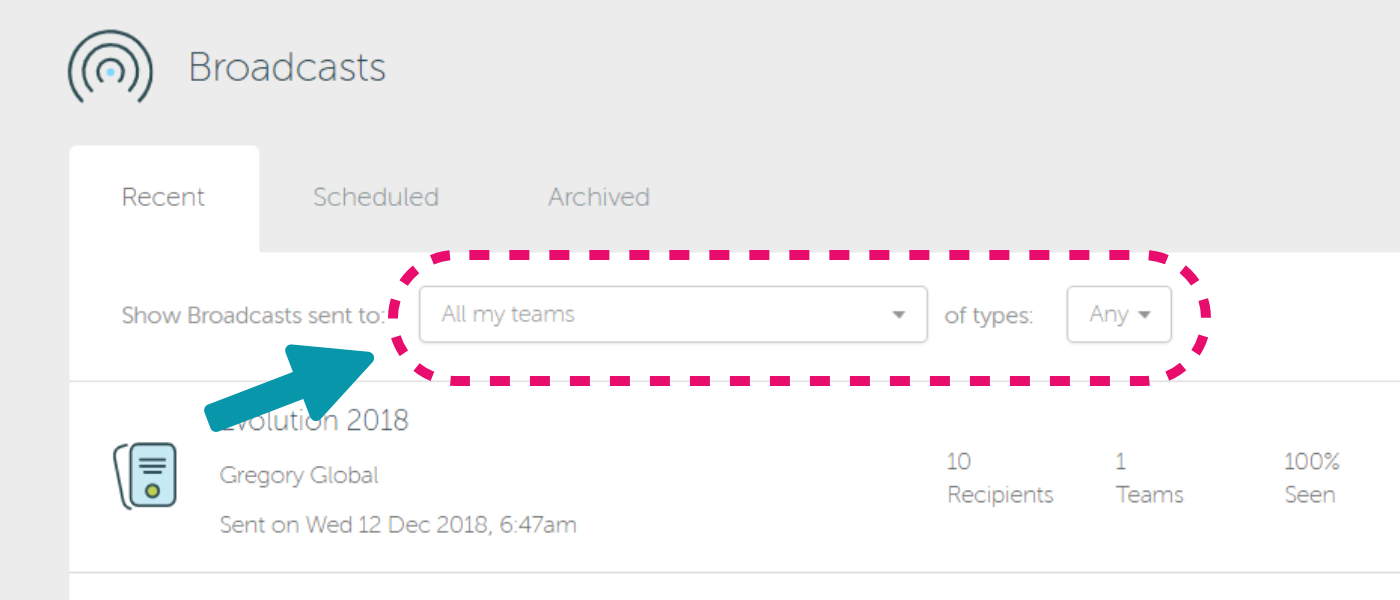
Task: Click the 1 Teams count
Action: [x=1150, y=478]
